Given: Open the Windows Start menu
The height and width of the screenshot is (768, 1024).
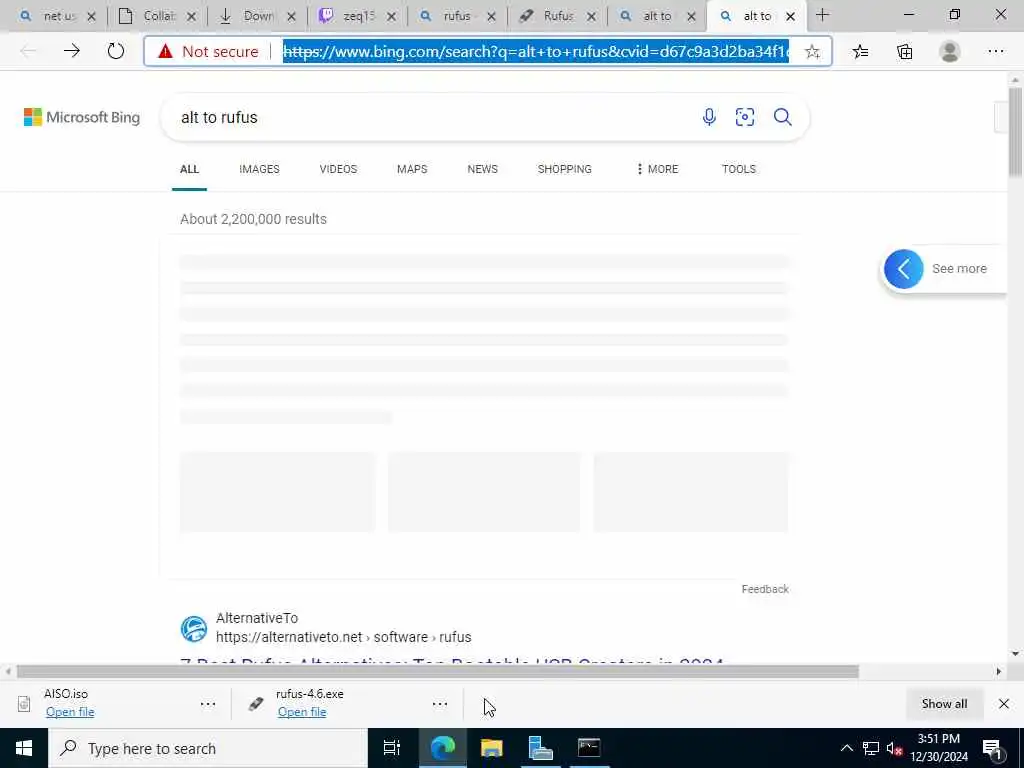Looking at the screenshot, I should [x=24, y=748].
